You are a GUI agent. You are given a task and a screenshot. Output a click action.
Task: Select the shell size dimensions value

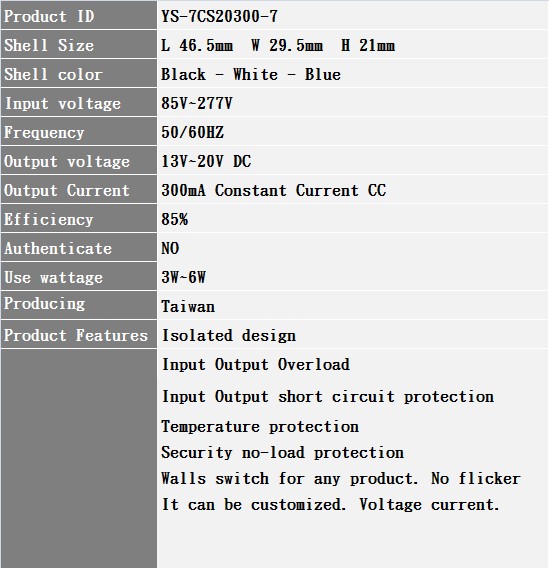pos(278,45)
